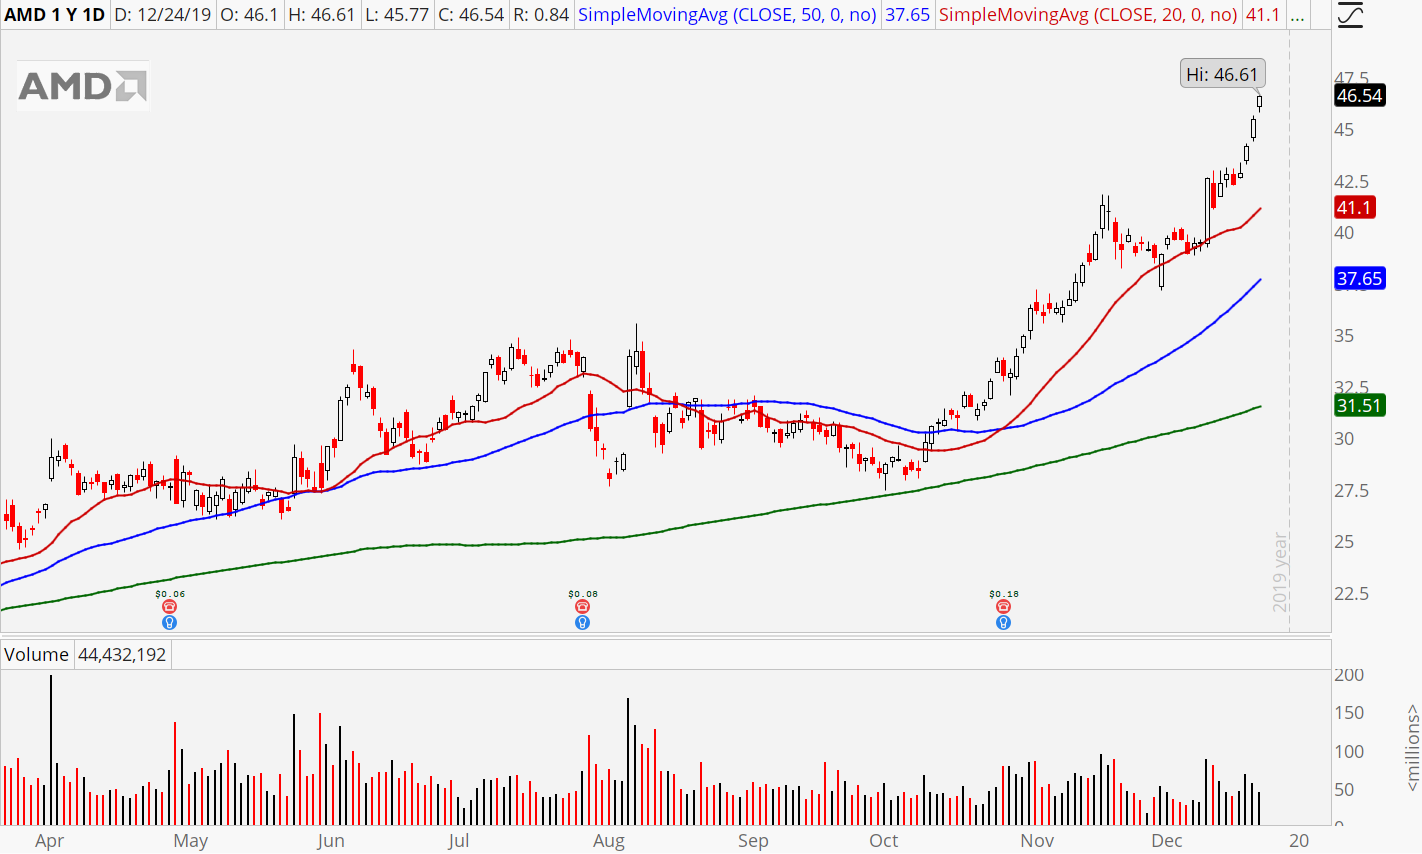Click the earnings call phone icon under $0.08
Image resolution: width=1422 pixels, height=854 pixels.
click(582, 607)
